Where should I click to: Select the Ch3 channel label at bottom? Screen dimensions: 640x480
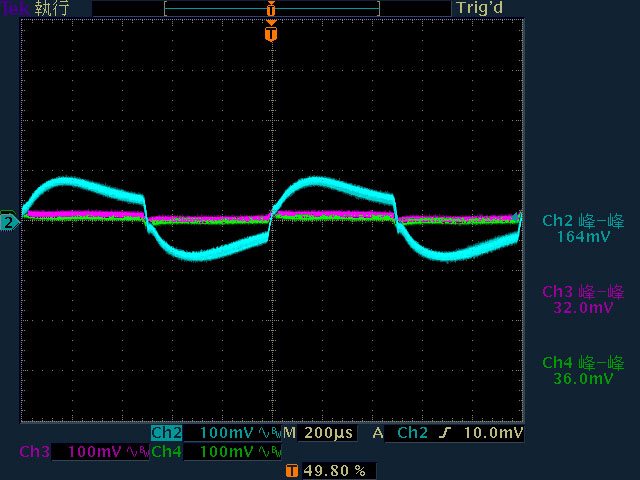pyautogui.click(x=34, y=452)
